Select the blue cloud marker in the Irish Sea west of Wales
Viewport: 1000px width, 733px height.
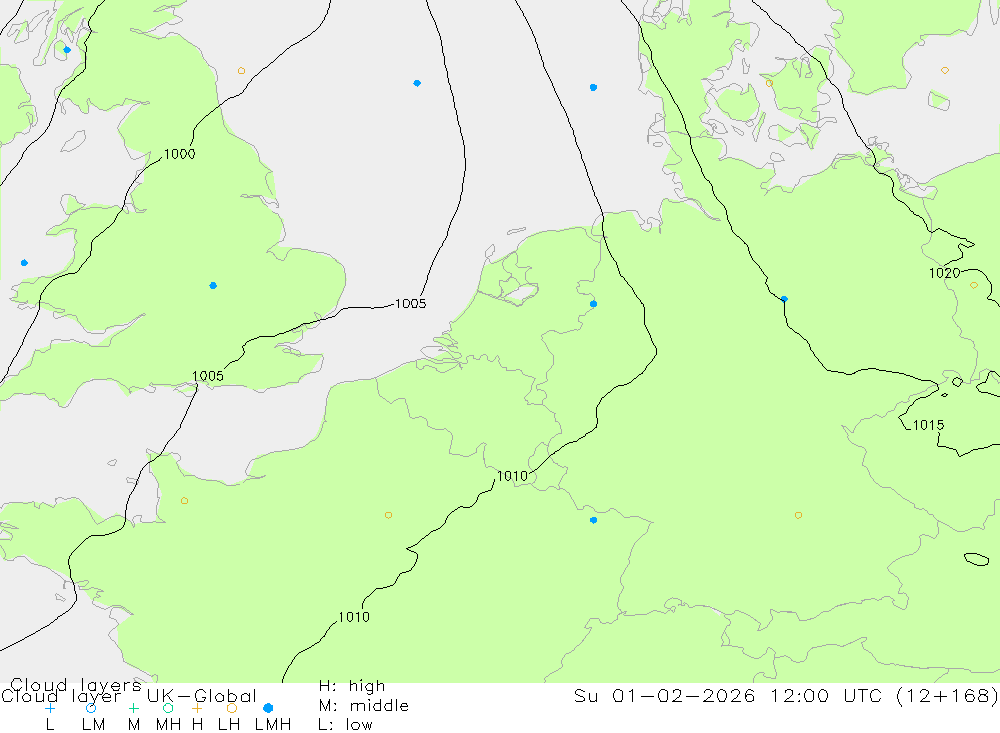[x=24, y=263]
